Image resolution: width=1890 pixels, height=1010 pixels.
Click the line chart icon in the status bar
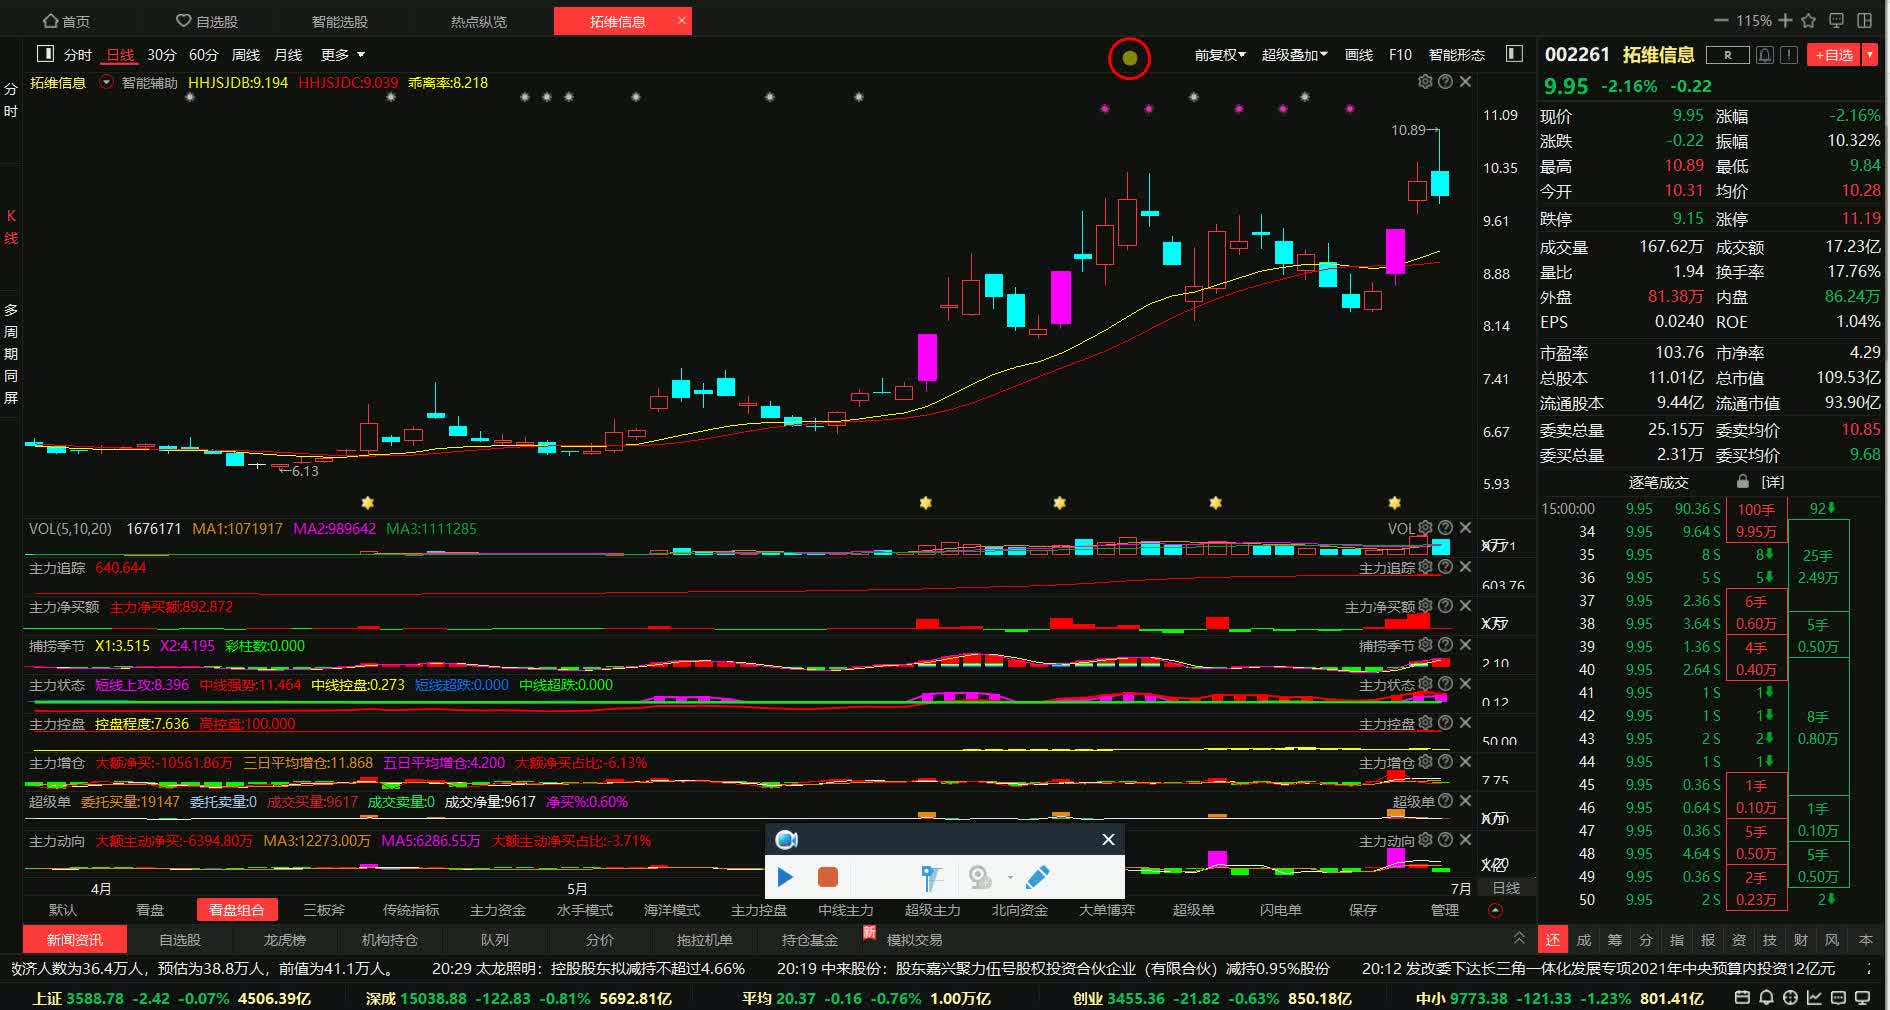pos(1814,998)
